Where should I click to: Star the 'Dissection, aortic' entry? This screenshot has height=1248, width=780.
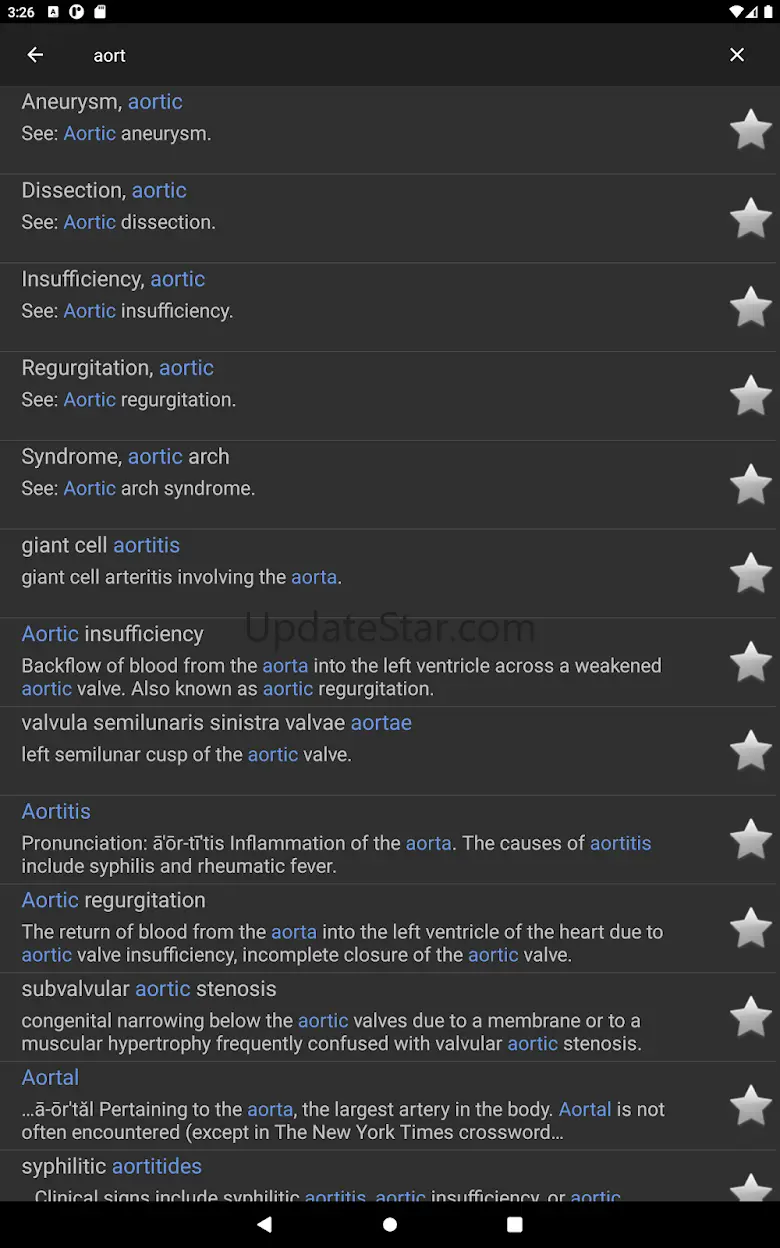pos(750,218)
